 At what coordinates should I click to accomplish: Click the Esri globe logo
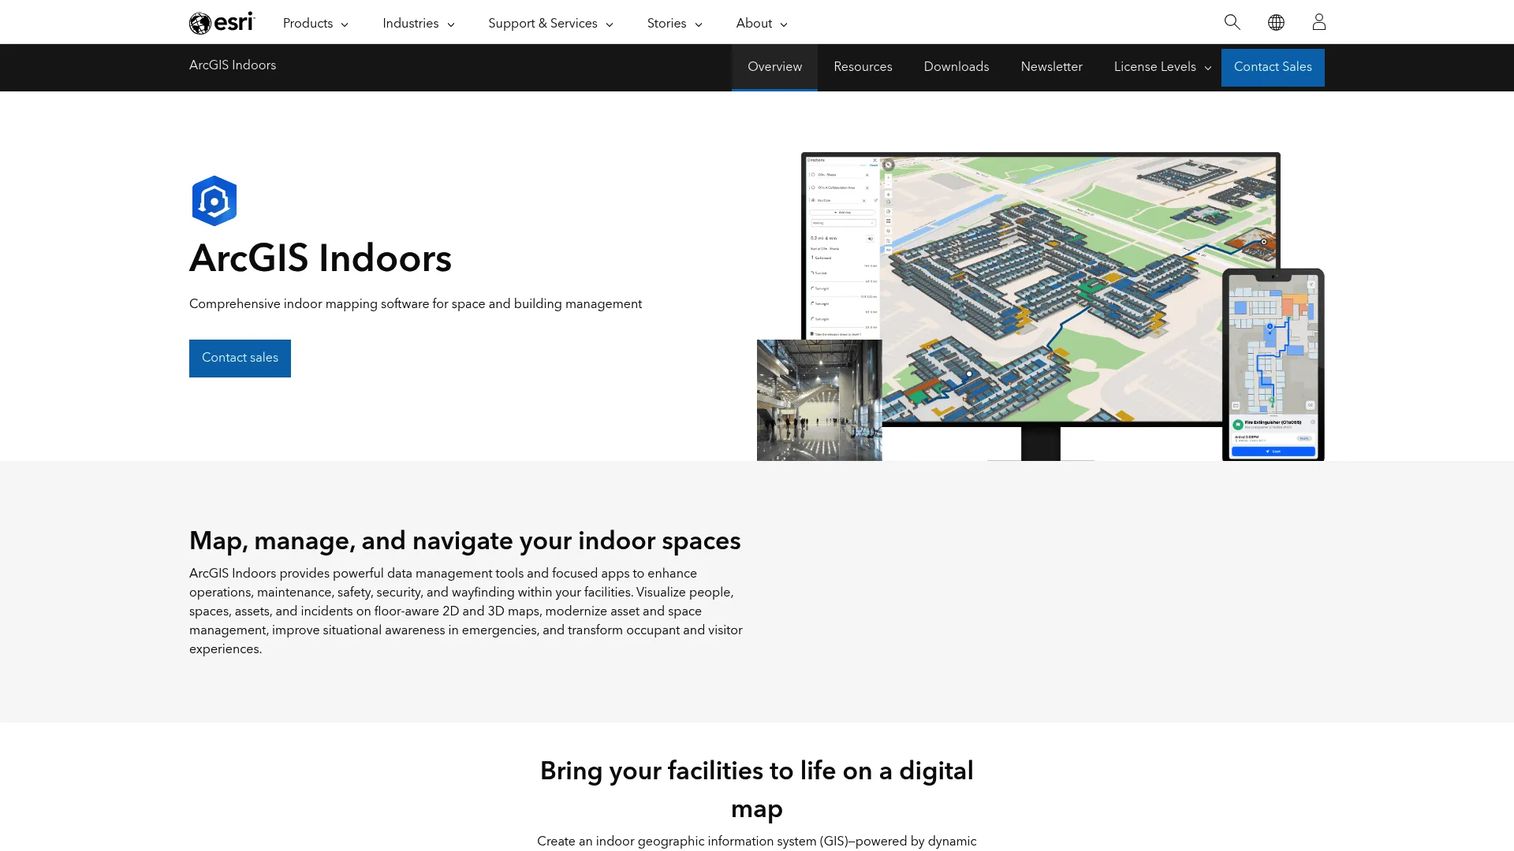[x=222, y=22]
